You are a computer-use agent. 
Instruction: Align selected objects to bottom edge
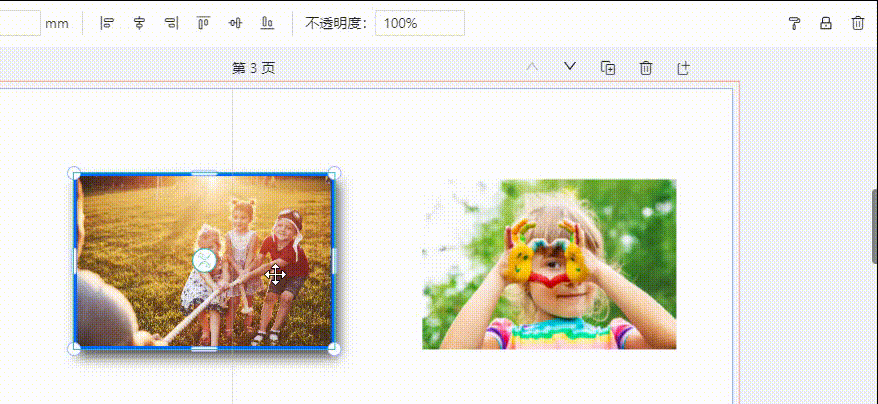click(268, 23)
